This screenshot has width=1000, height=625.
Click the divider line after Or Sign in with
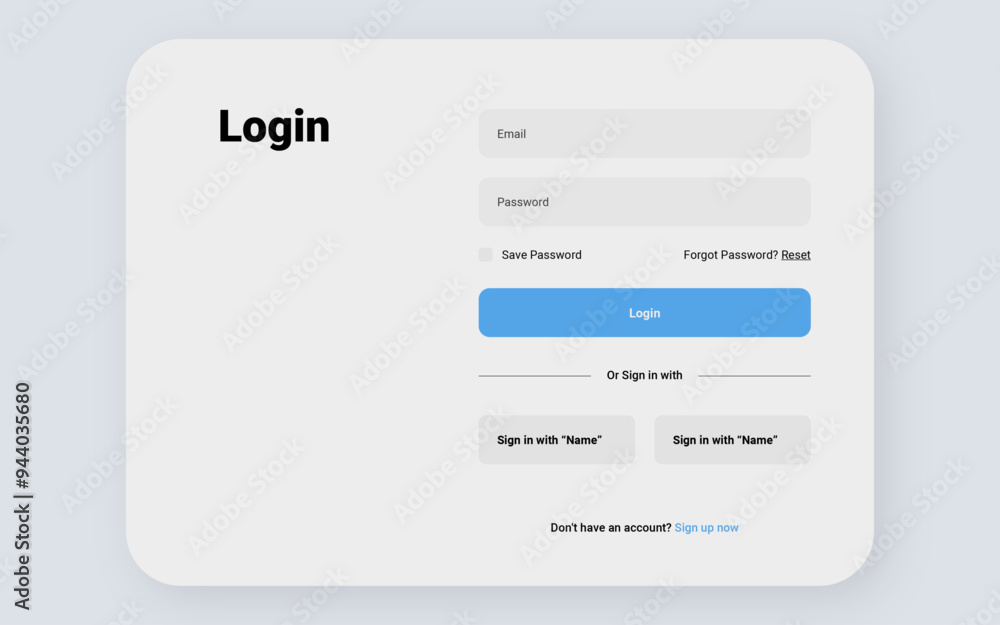tap(754, 376)
